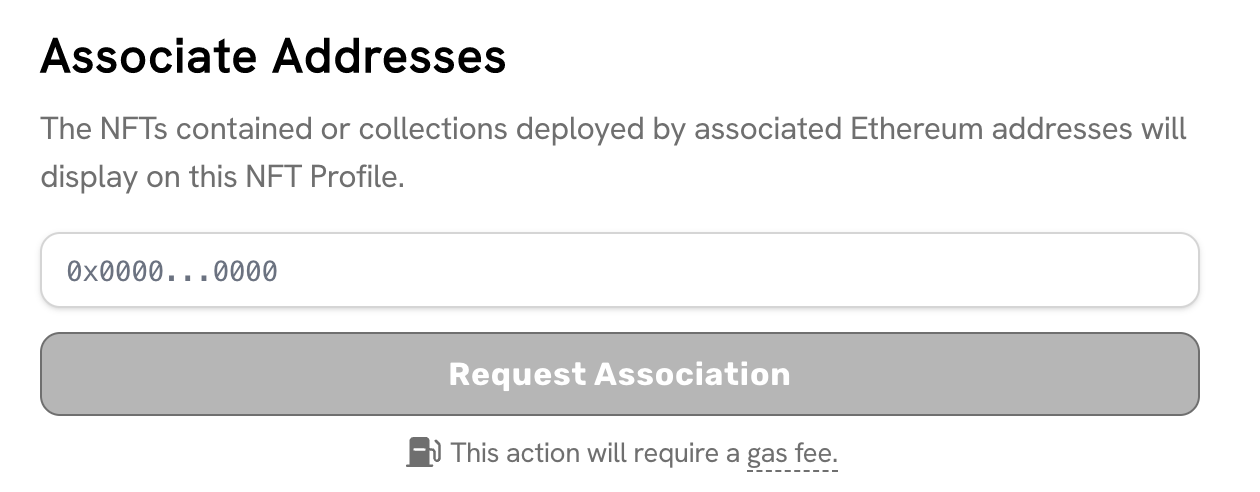
Task: Click the word 'Addresses' in the title
Action: click(391, 57)
